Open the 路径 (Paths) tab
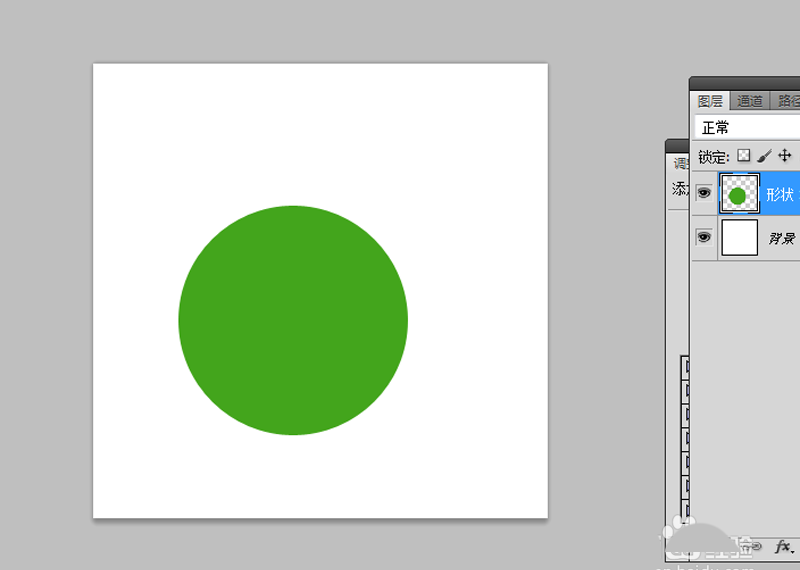The width and height of the screenshot is (800, 570). click(x=789, y=101)
